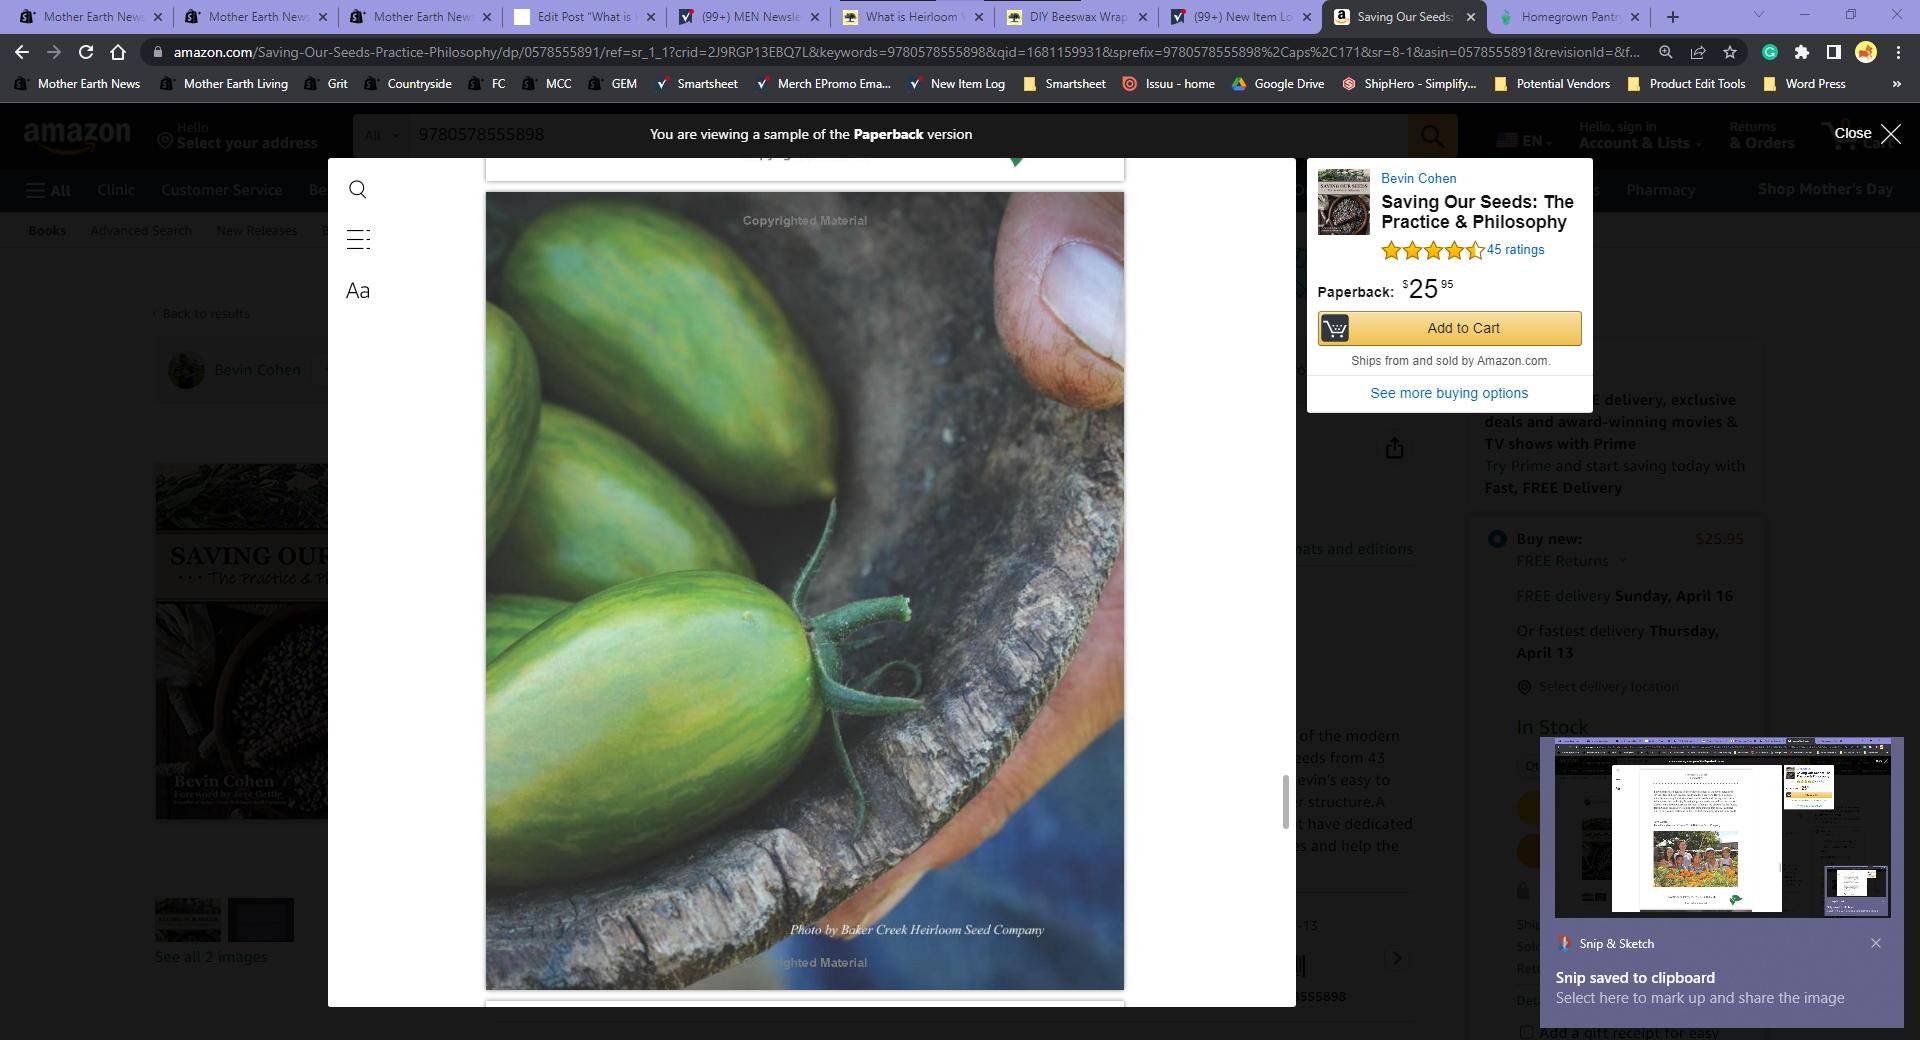Show more bookmarks with the overflow chevron
The height and width of the screenshot is (1040, 1920).
pos(1896,84)
